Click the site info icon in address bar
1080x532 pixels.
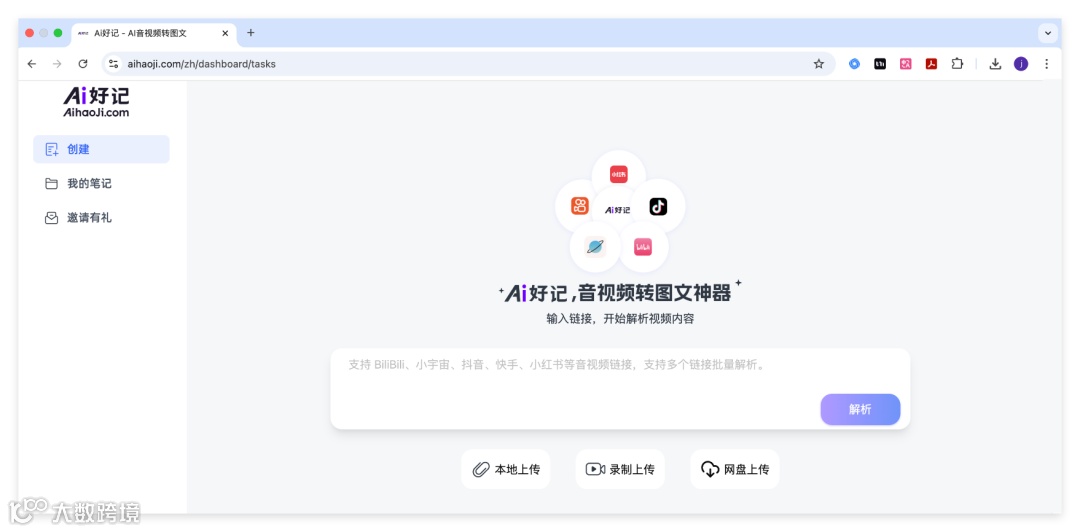coord(114,64)
